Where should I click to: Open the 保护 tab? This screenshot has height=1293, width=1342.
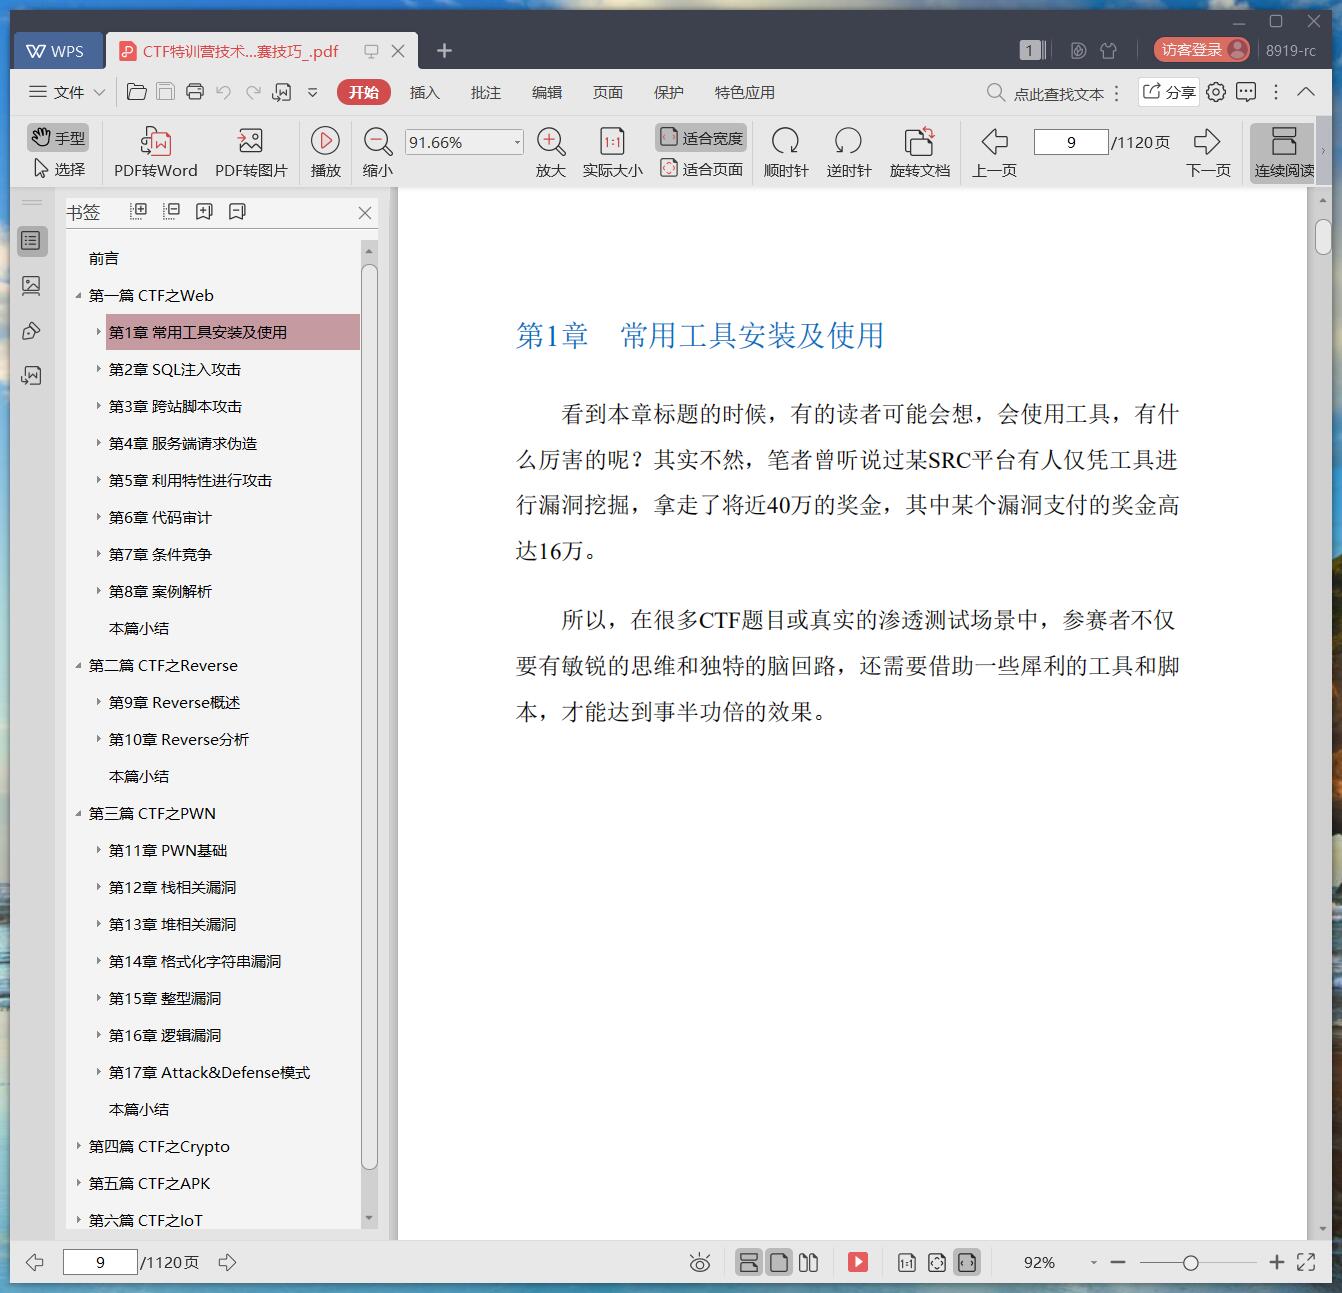coord(668,92)
